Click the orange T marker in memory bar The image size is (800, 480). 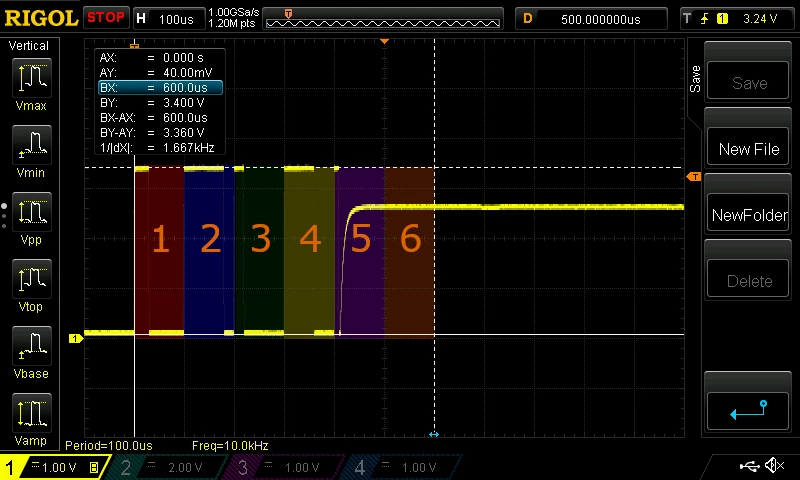click(x=288, y=14)
